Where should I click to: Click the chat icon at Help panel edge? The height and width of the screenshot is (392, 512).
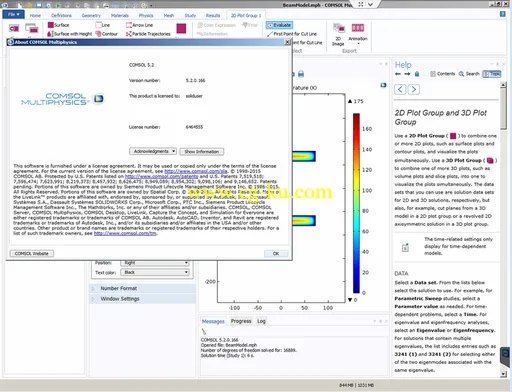point(506,354)
